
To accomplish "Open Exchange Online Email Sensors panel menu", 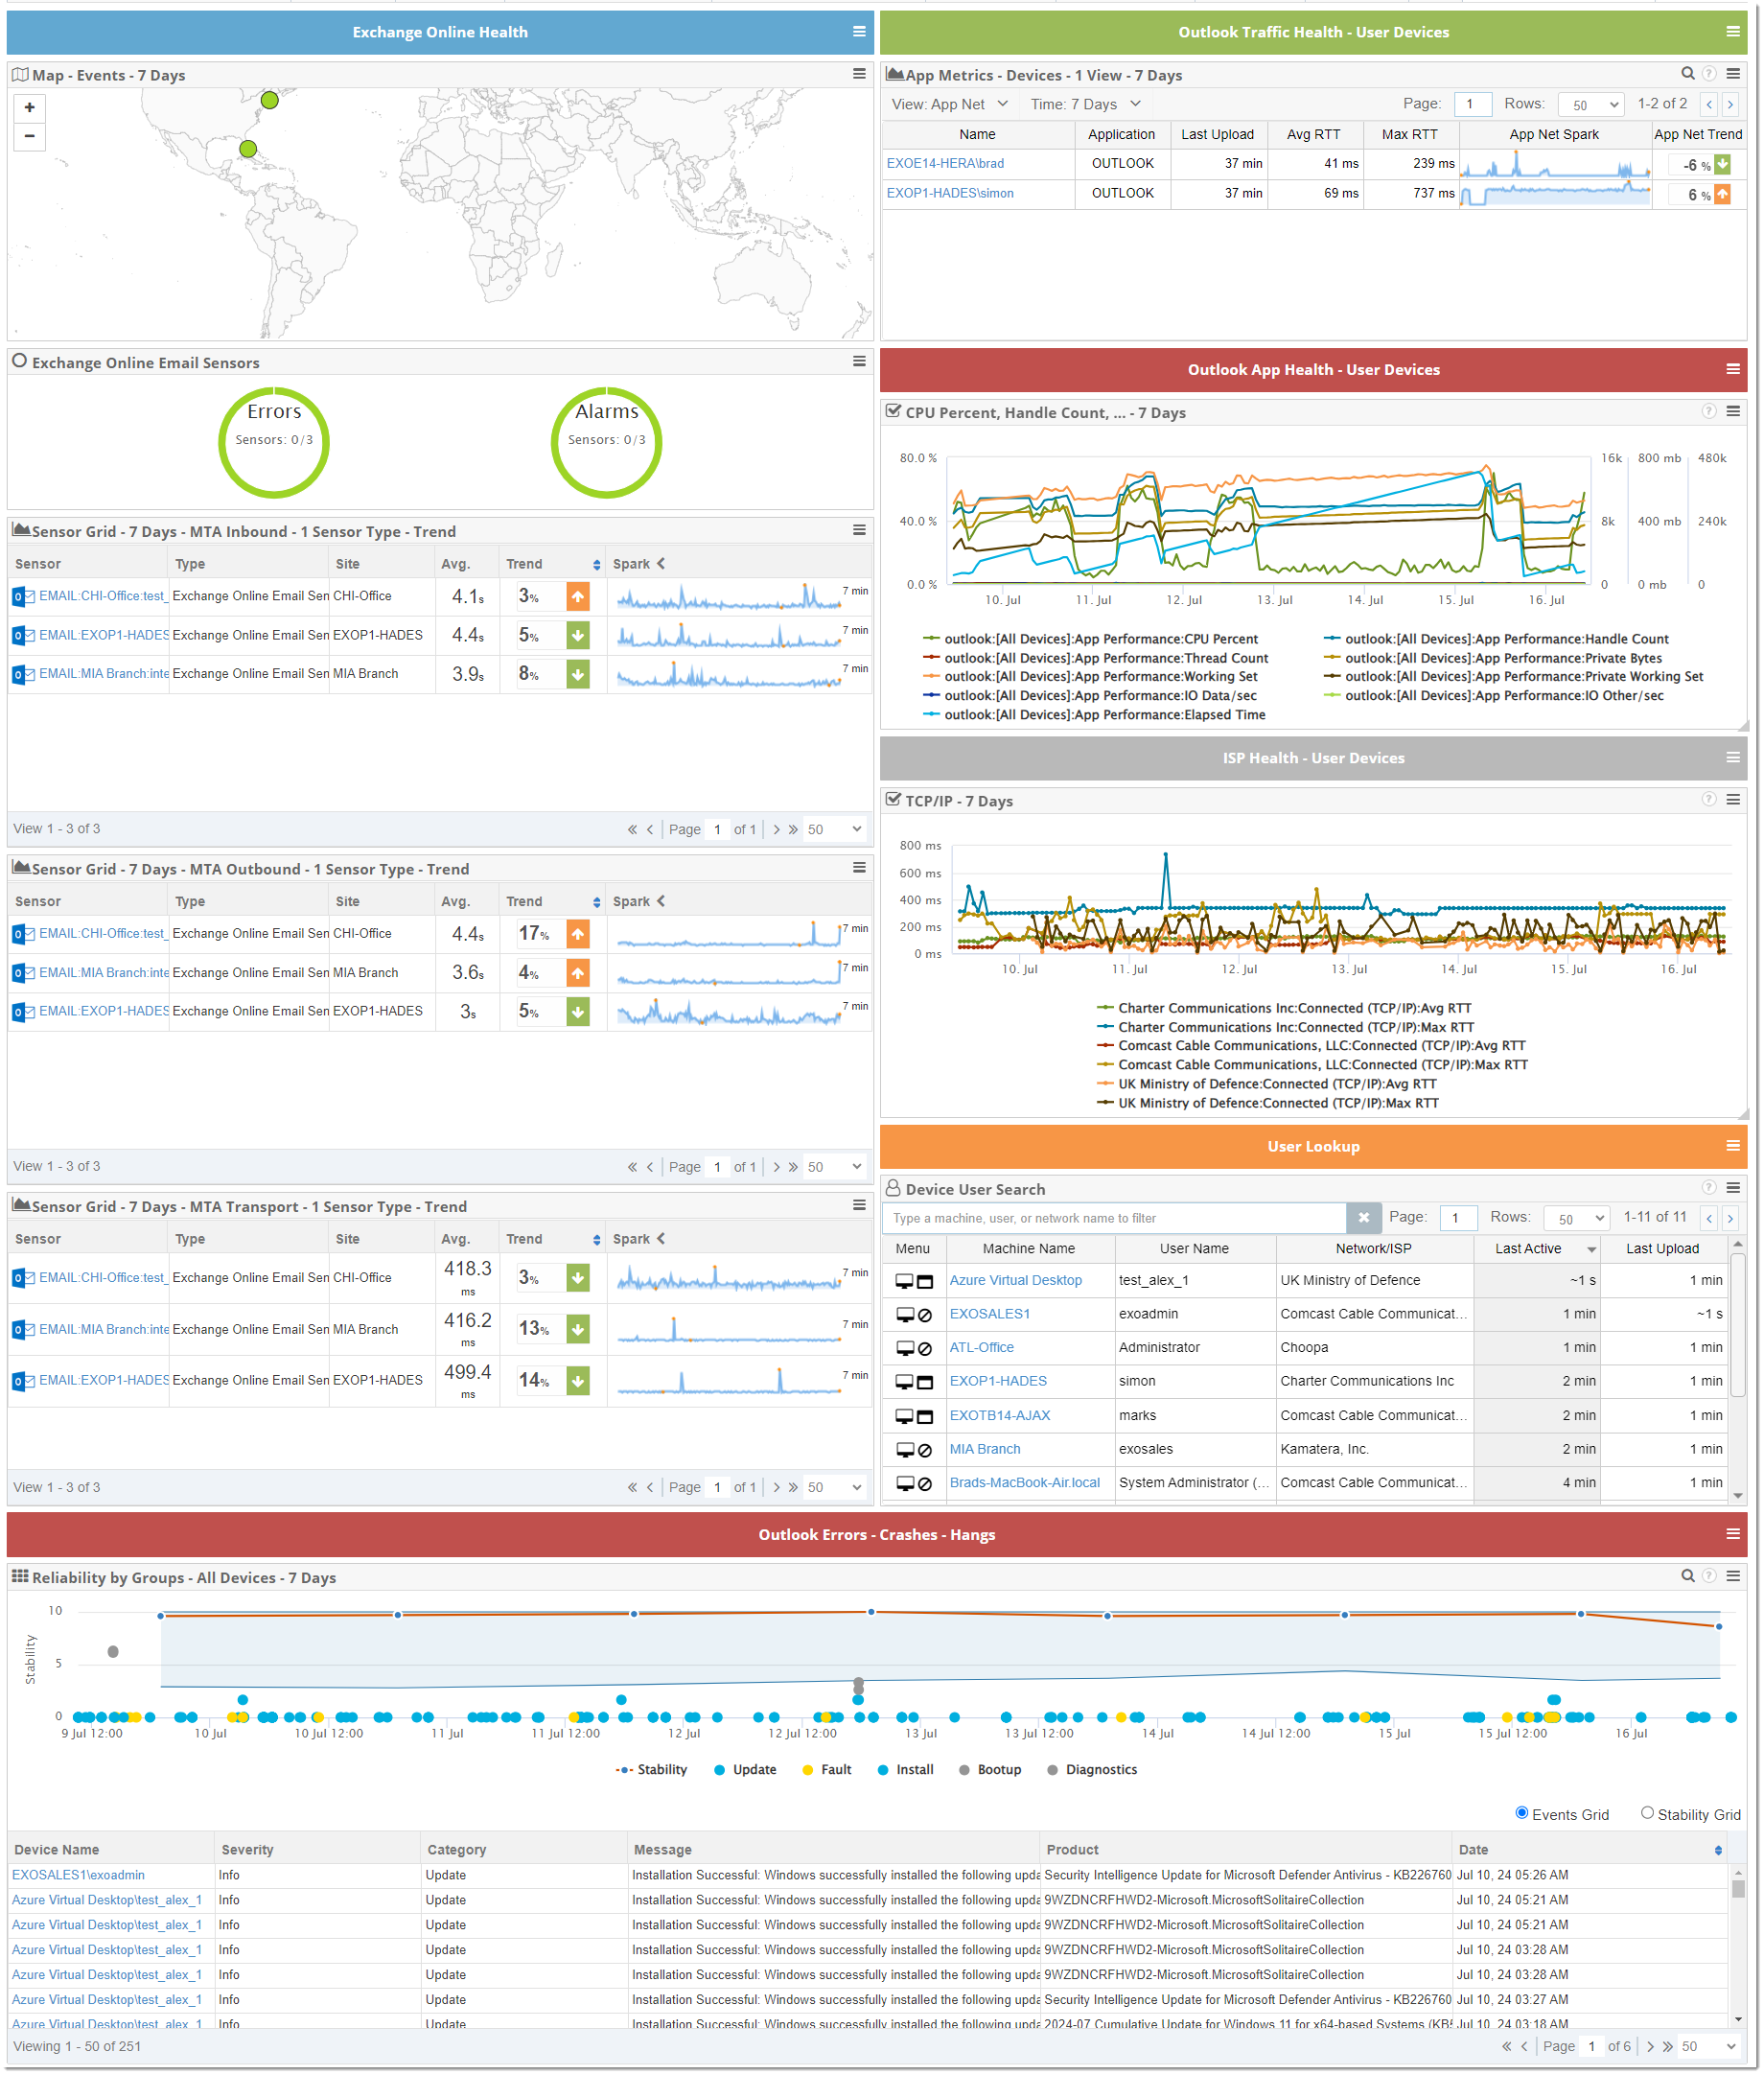I will point(858,361).
